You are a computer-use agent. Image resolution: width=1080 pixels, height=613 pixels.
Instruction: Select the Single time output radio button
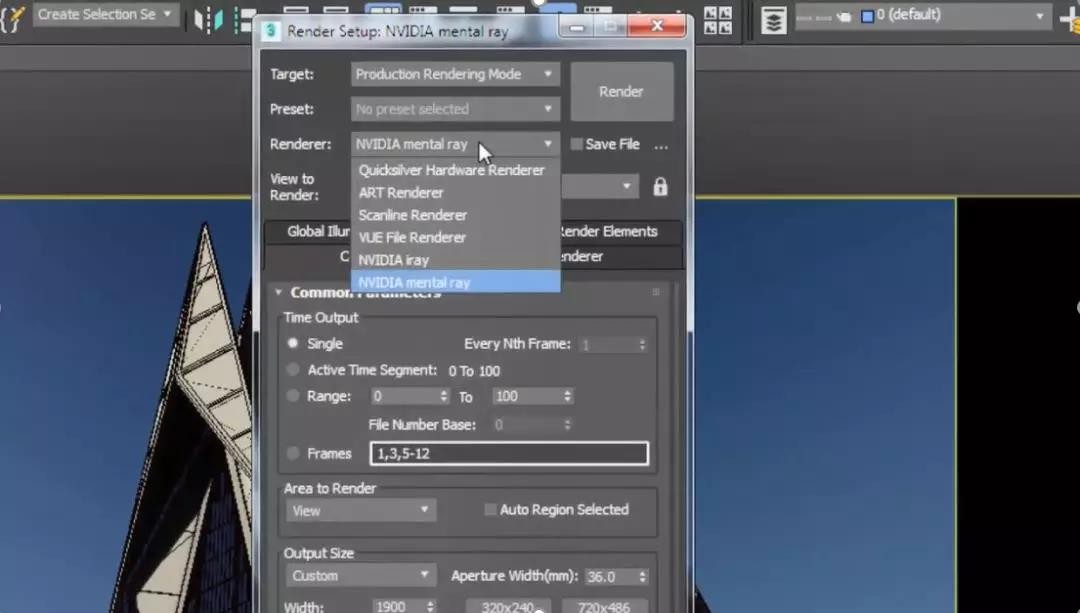[x=293, y=343]
